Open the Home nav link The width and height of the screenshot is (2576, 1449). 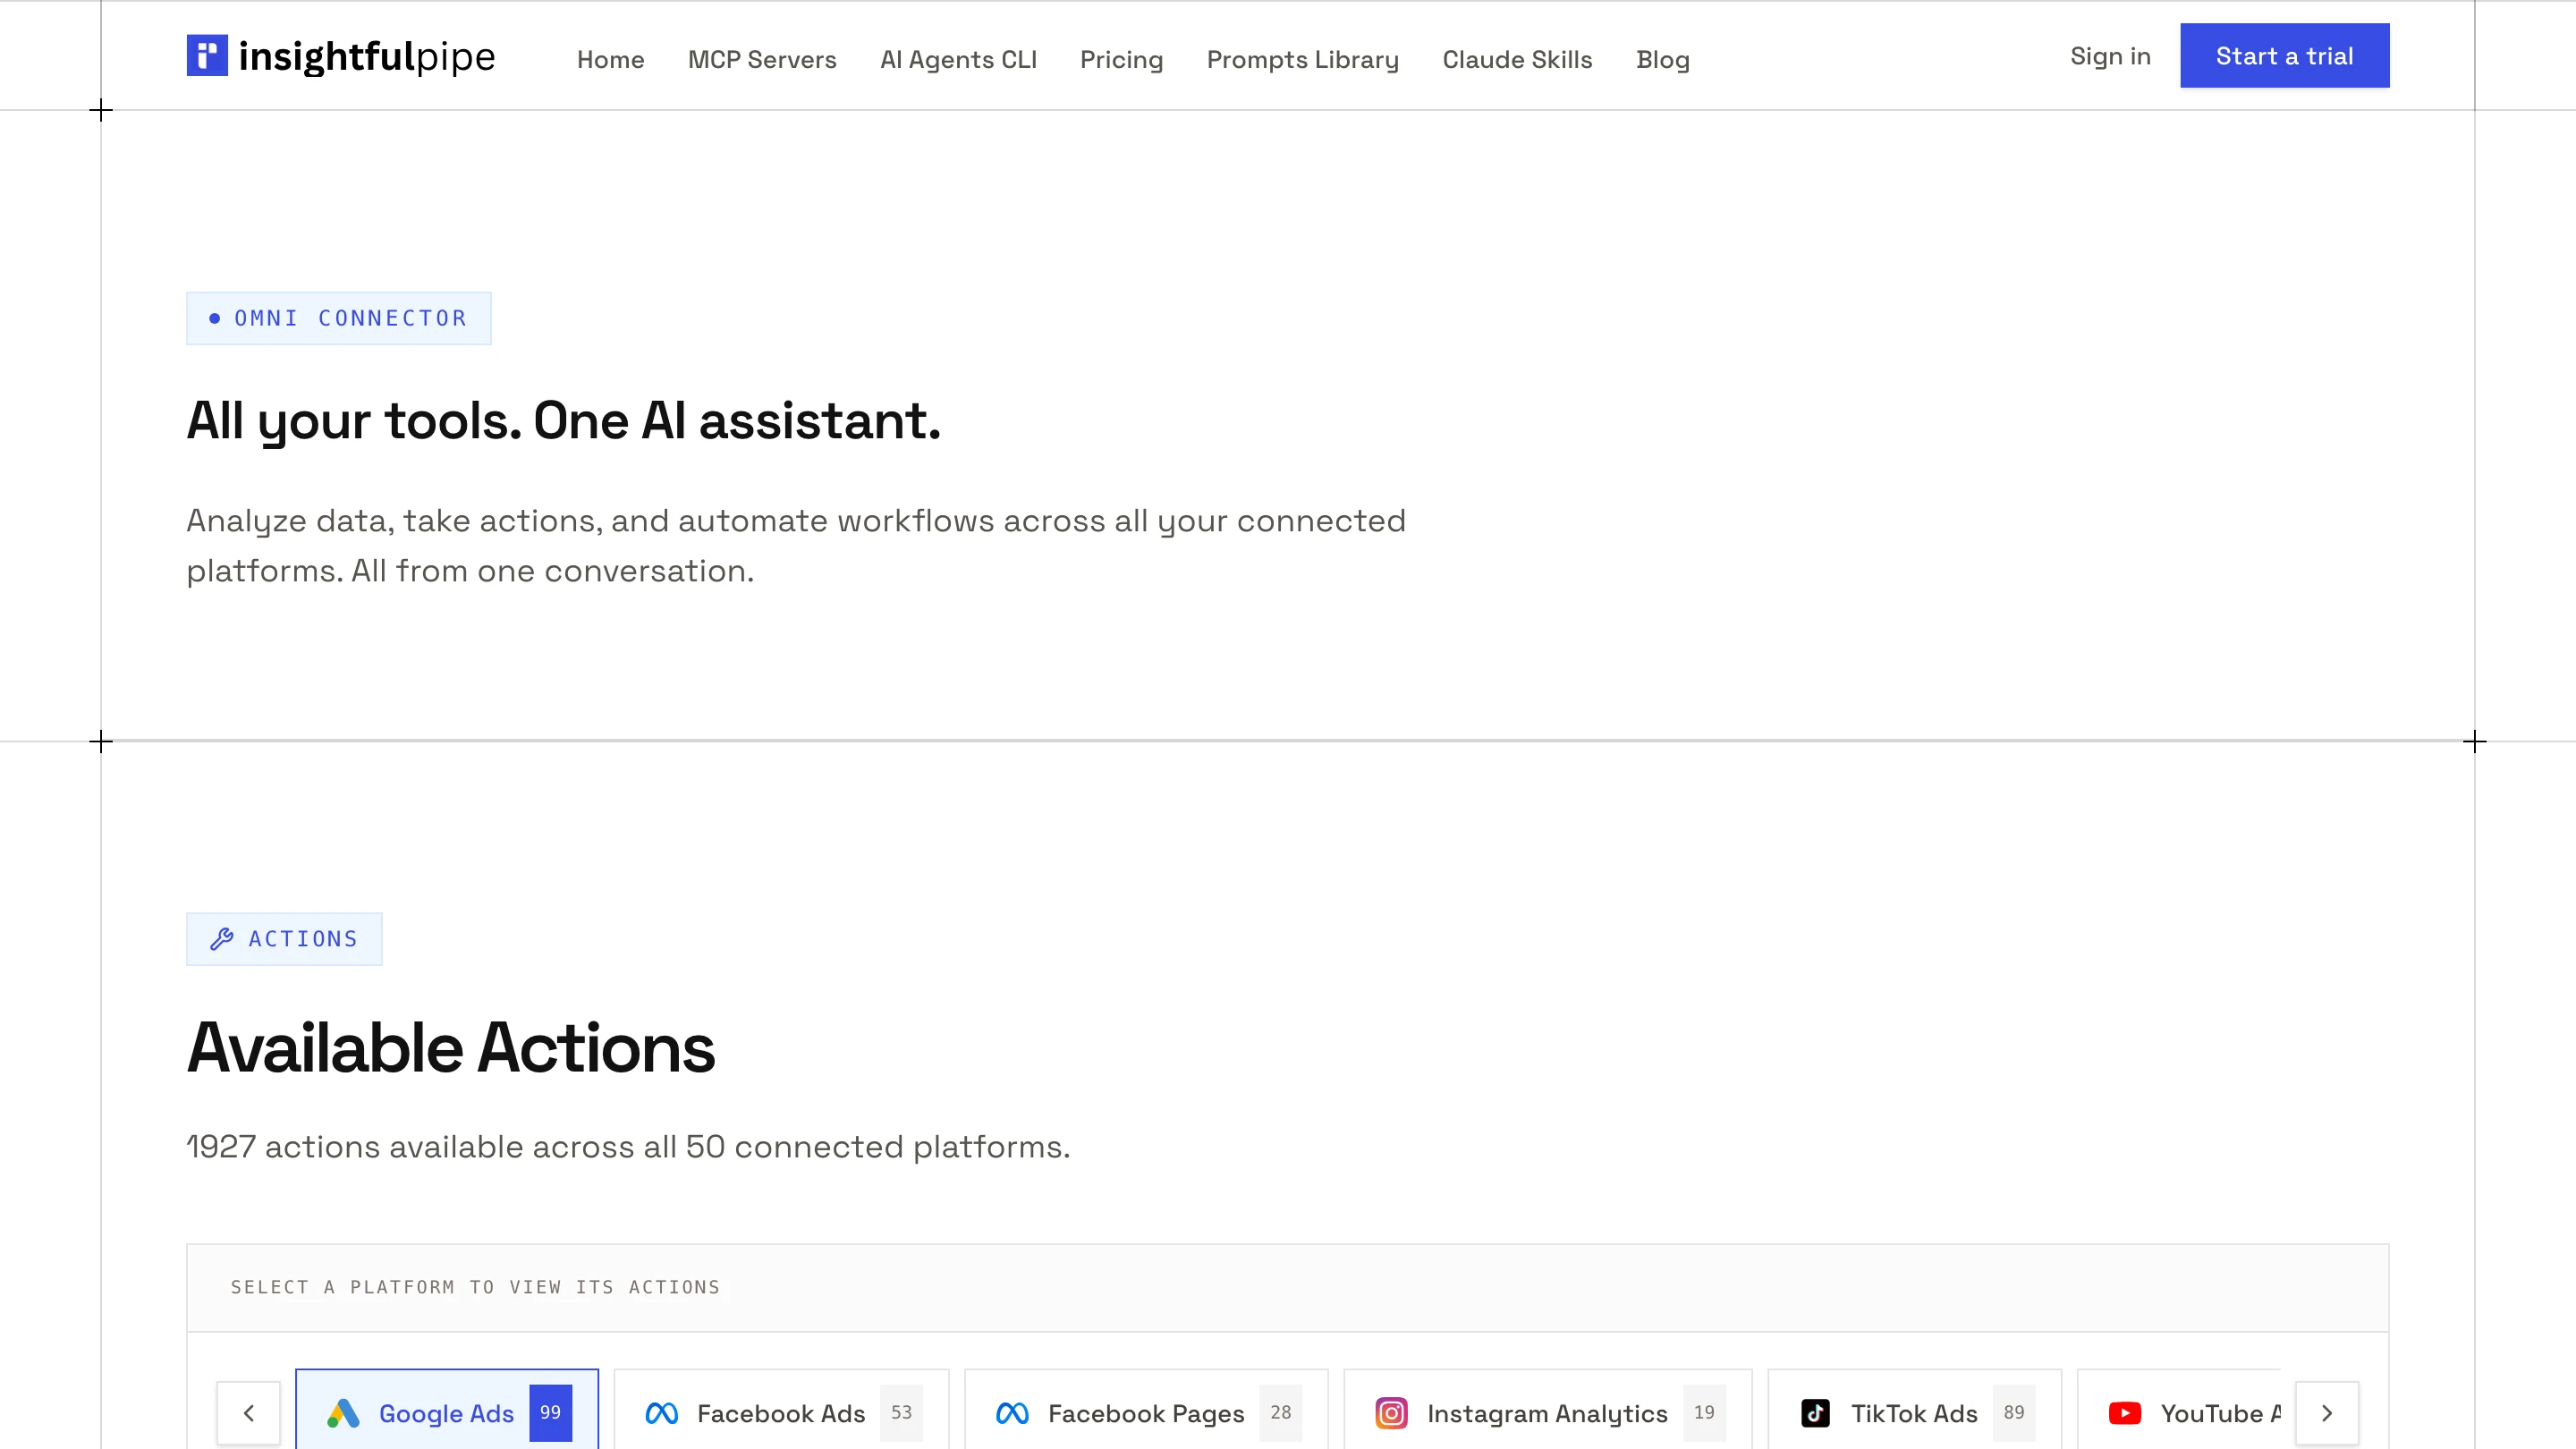(x=610, y=60)
